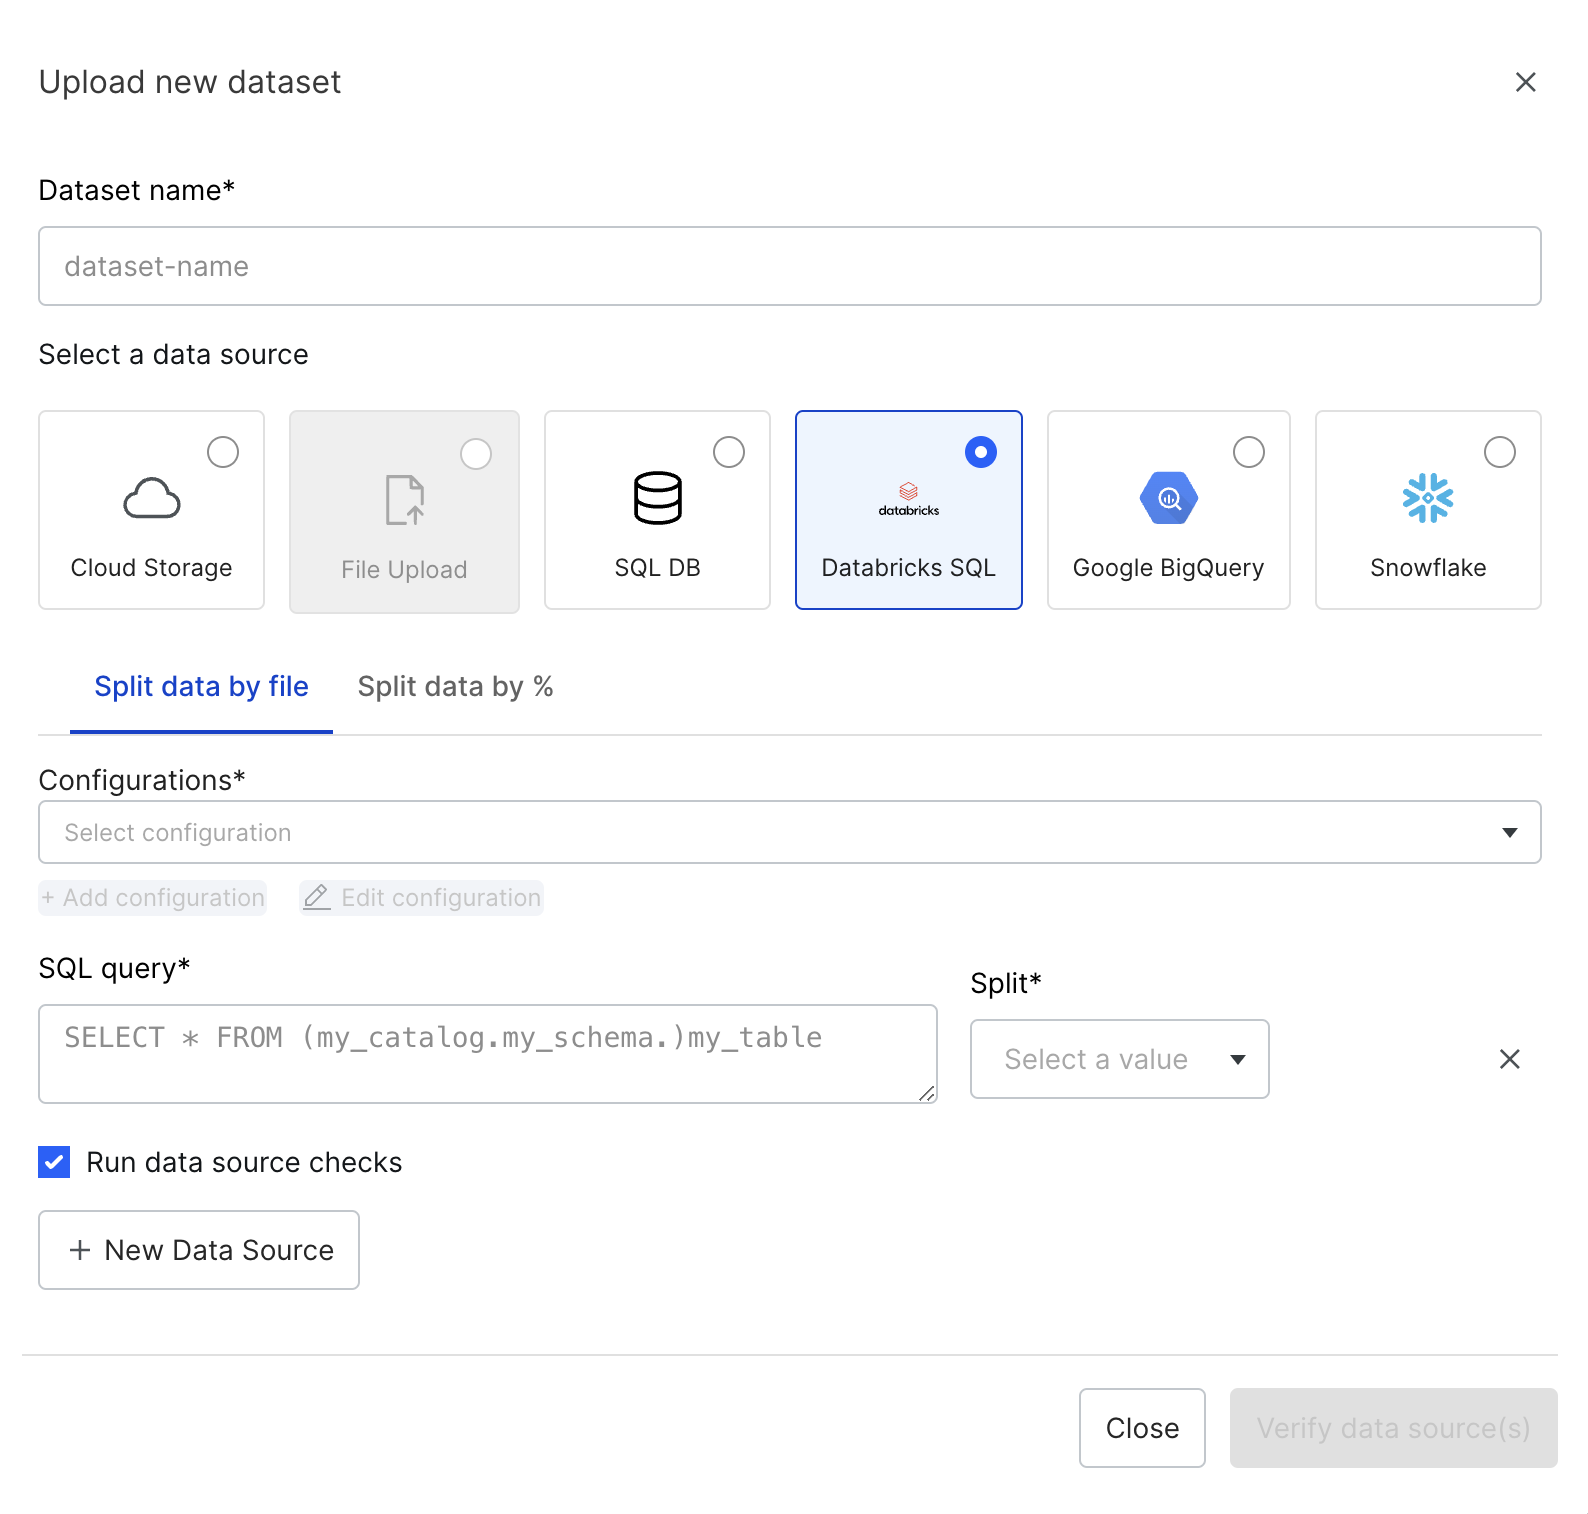Click the Close button
Screen dimensions: 1588x1514
pyautogui.click(x=1142, y=1428)
